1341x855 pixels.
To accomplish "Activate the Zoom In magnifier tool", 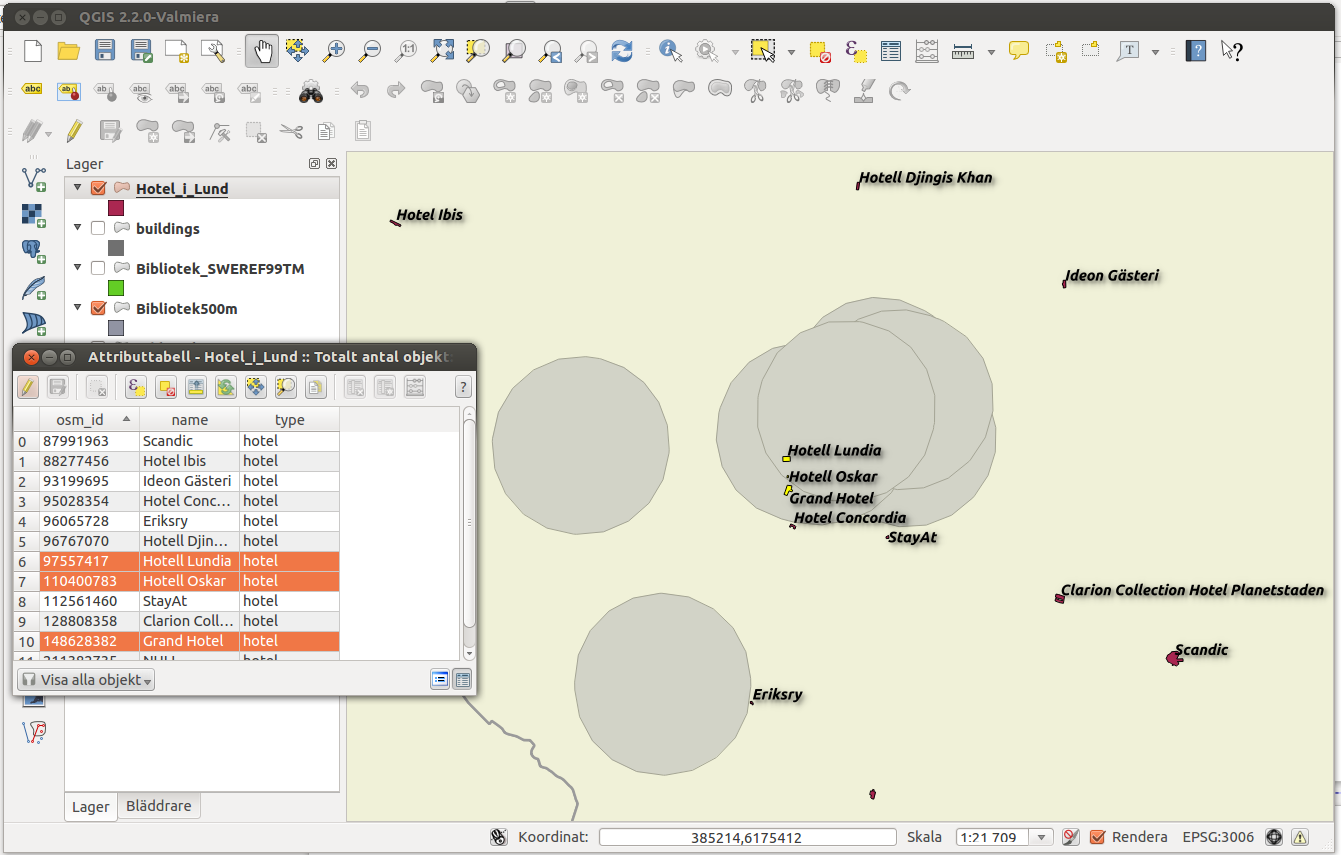I will point(333,51).
